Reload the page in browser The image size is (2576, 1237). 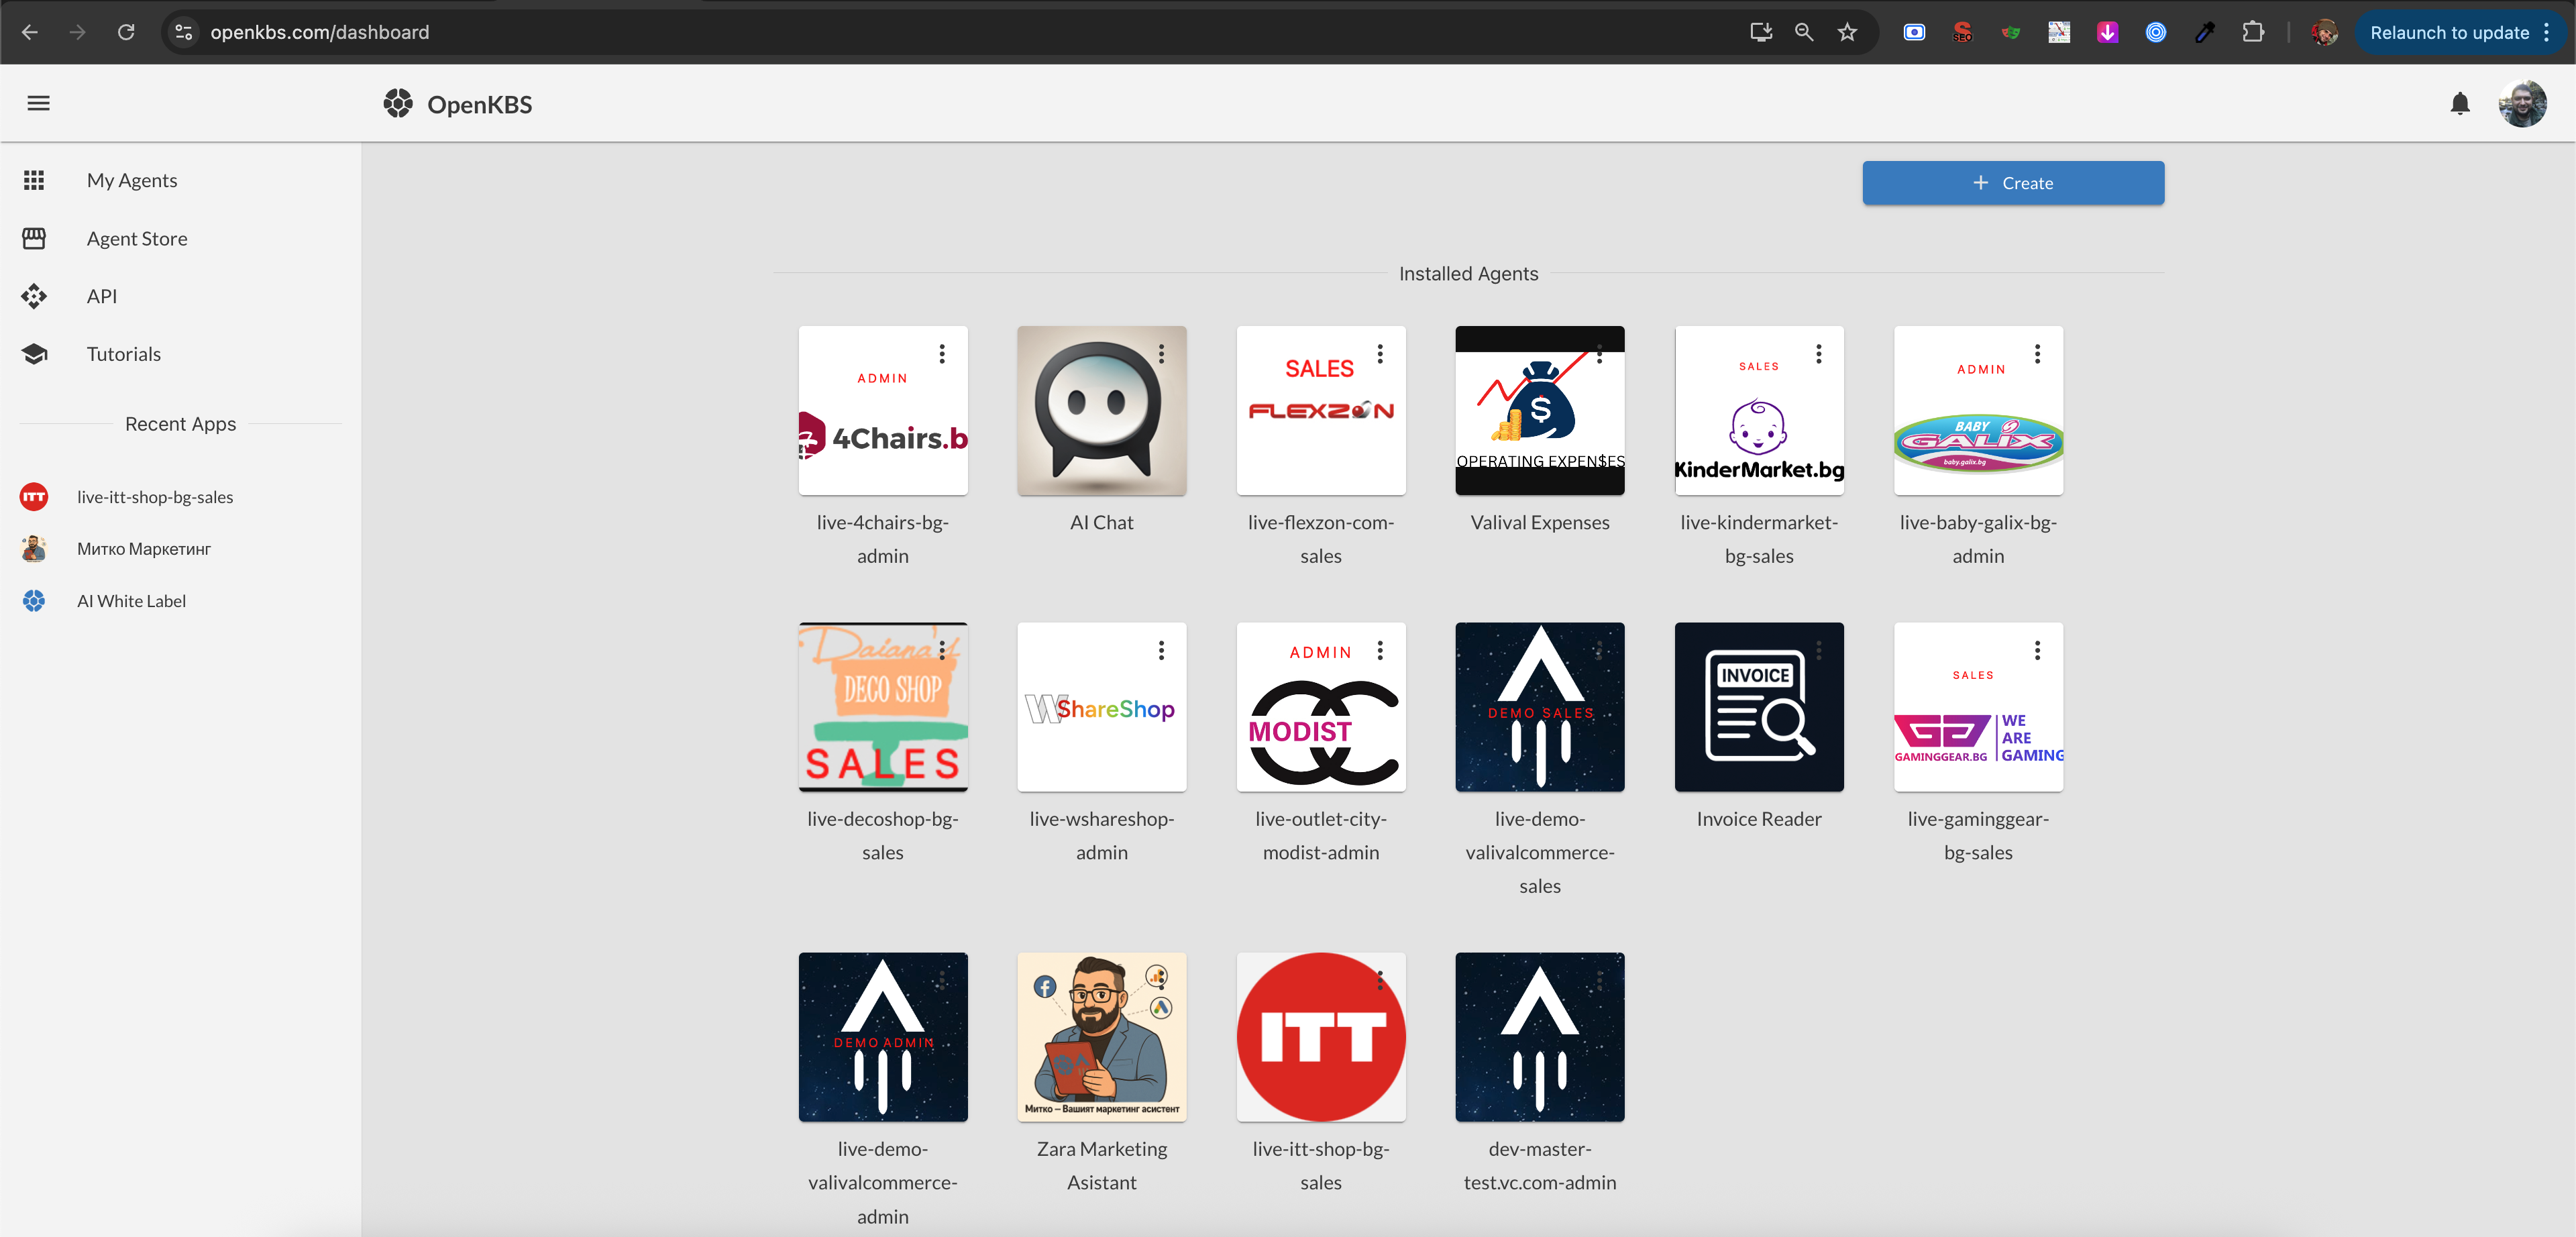[x=126, y=32]
